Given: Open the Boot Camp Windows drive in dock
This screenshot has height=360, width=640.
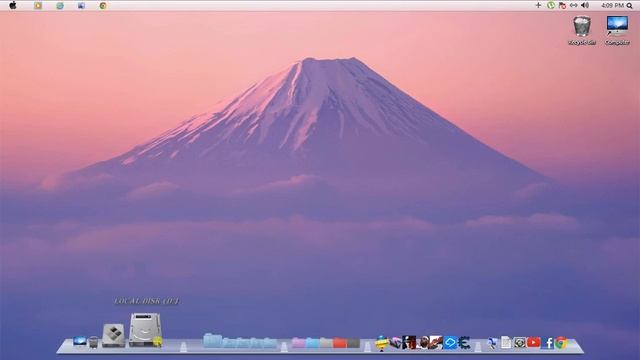Looking at the screenshot, I should 113,335.
